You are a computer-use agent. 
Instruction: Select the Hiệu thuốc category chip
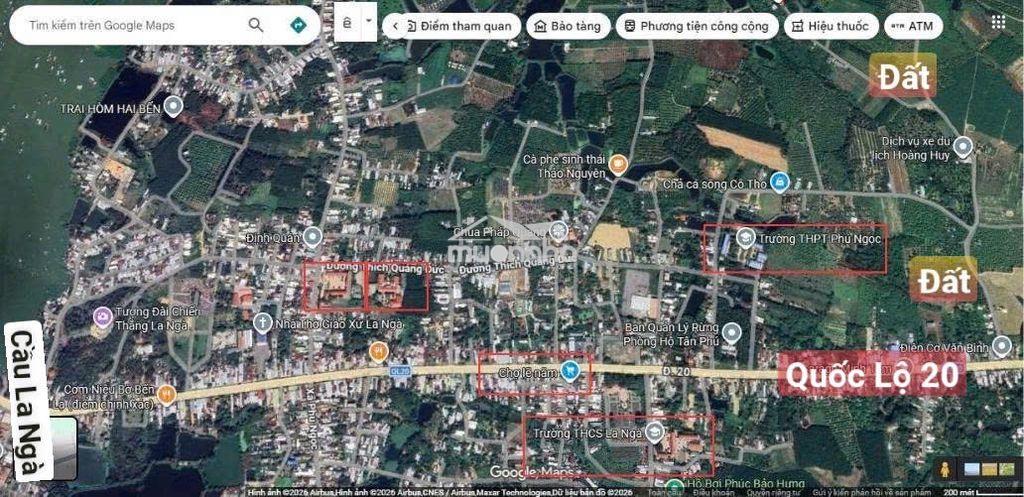[x=831, y=26]
